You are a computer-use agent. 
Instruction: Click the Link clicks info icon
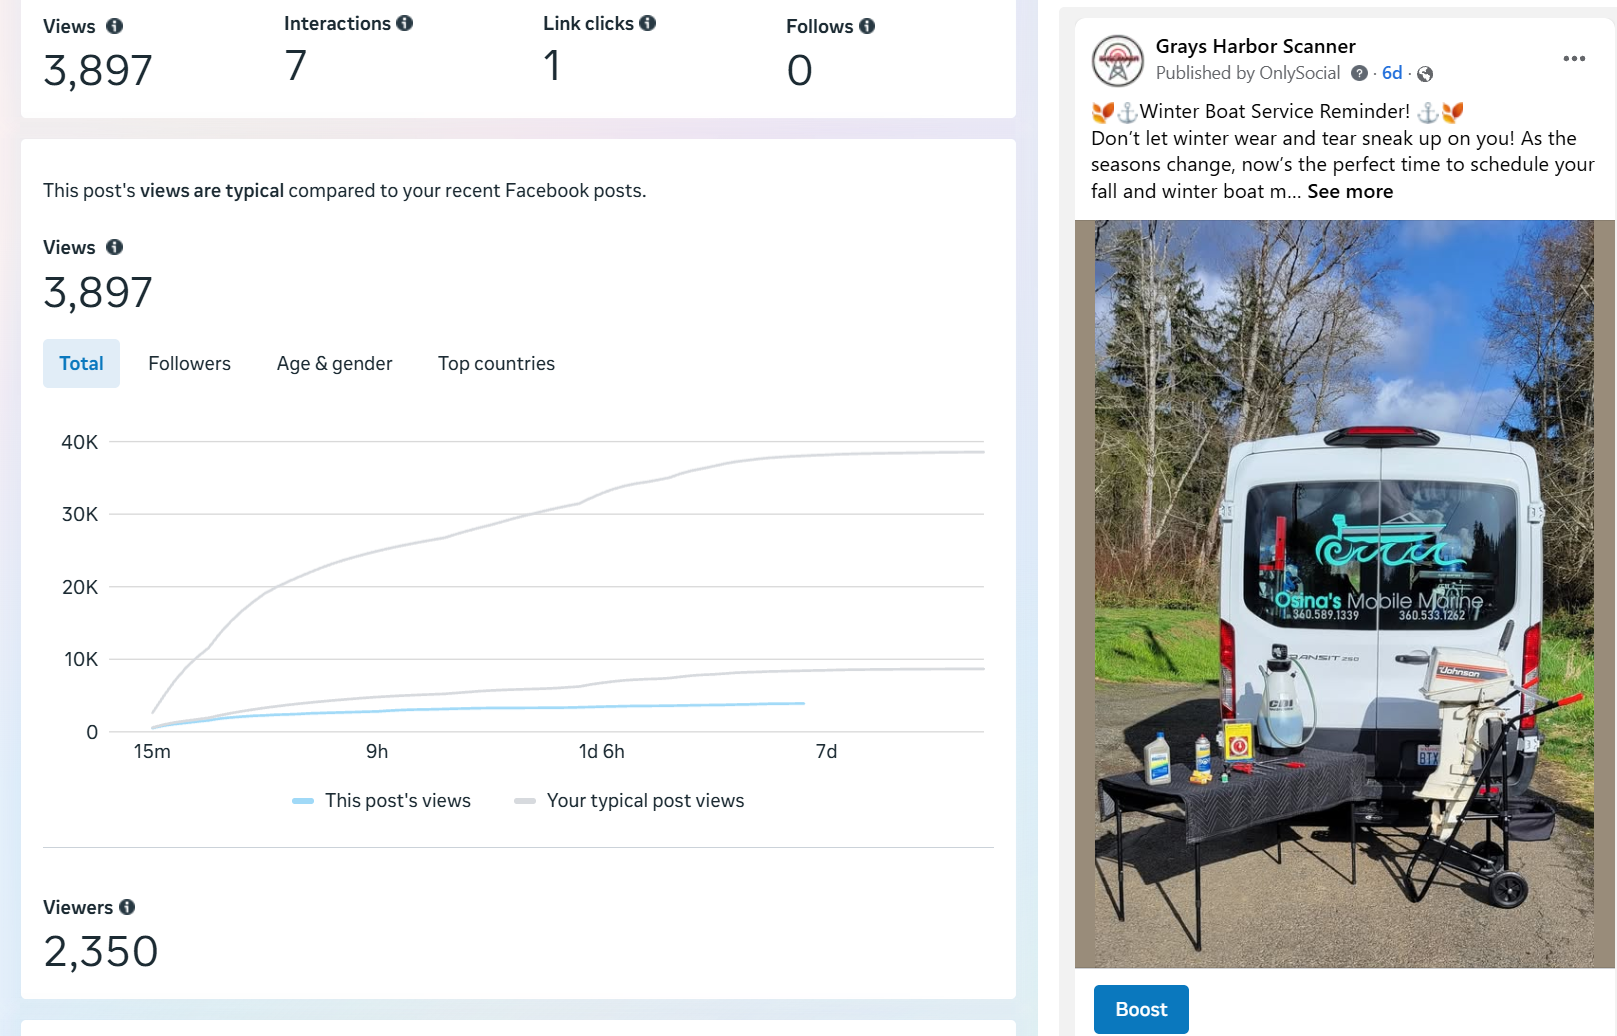point(648,23)
